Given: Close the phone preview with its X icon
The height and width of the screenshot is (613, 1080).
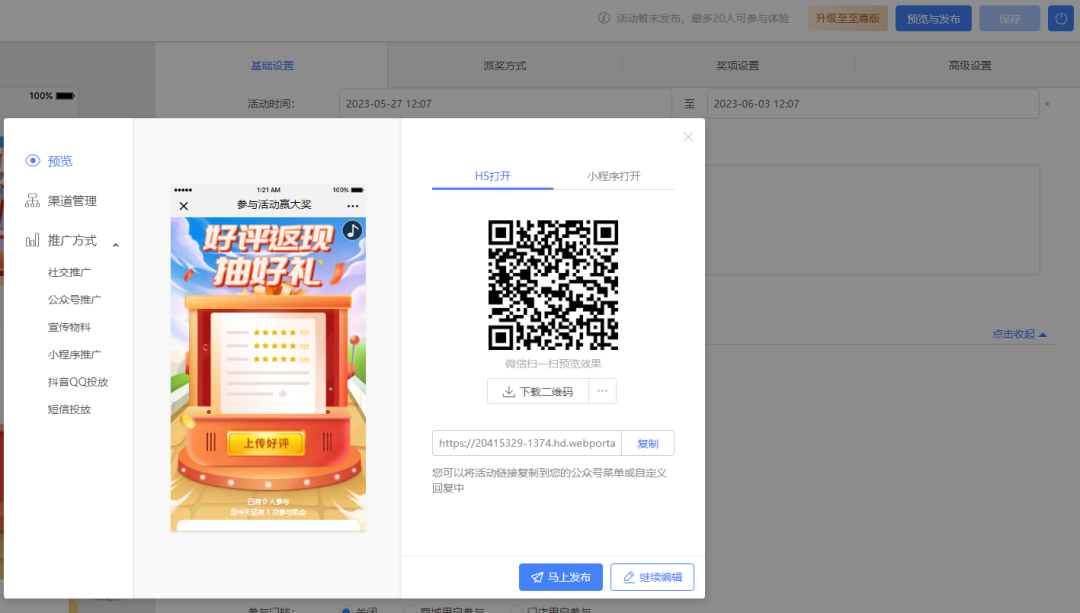Looking at the screenshot, I should click(x=183, y=206).
